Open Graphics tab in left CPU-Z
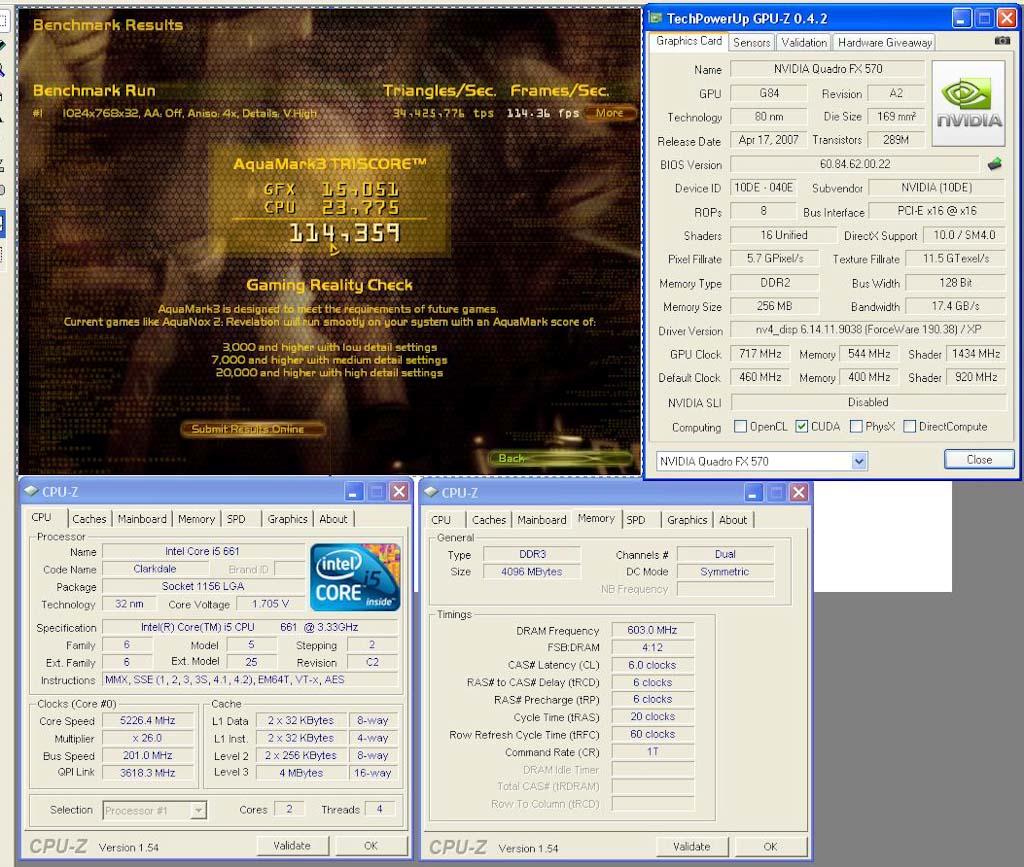 [x=287, y=519]
